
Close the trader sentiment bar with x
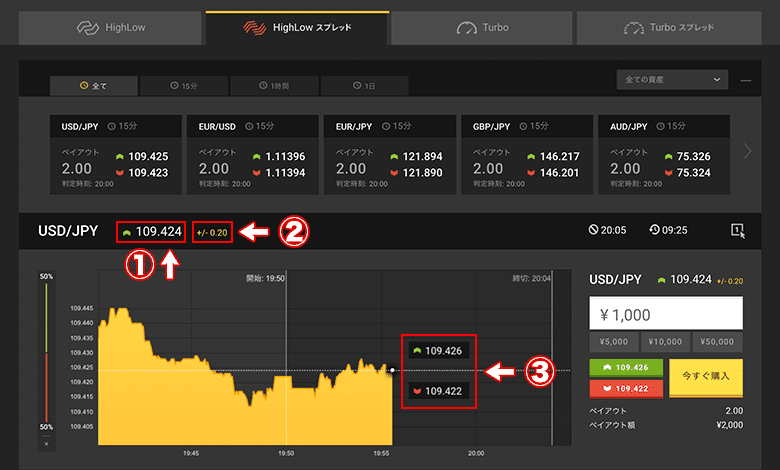tap(46, 444)
